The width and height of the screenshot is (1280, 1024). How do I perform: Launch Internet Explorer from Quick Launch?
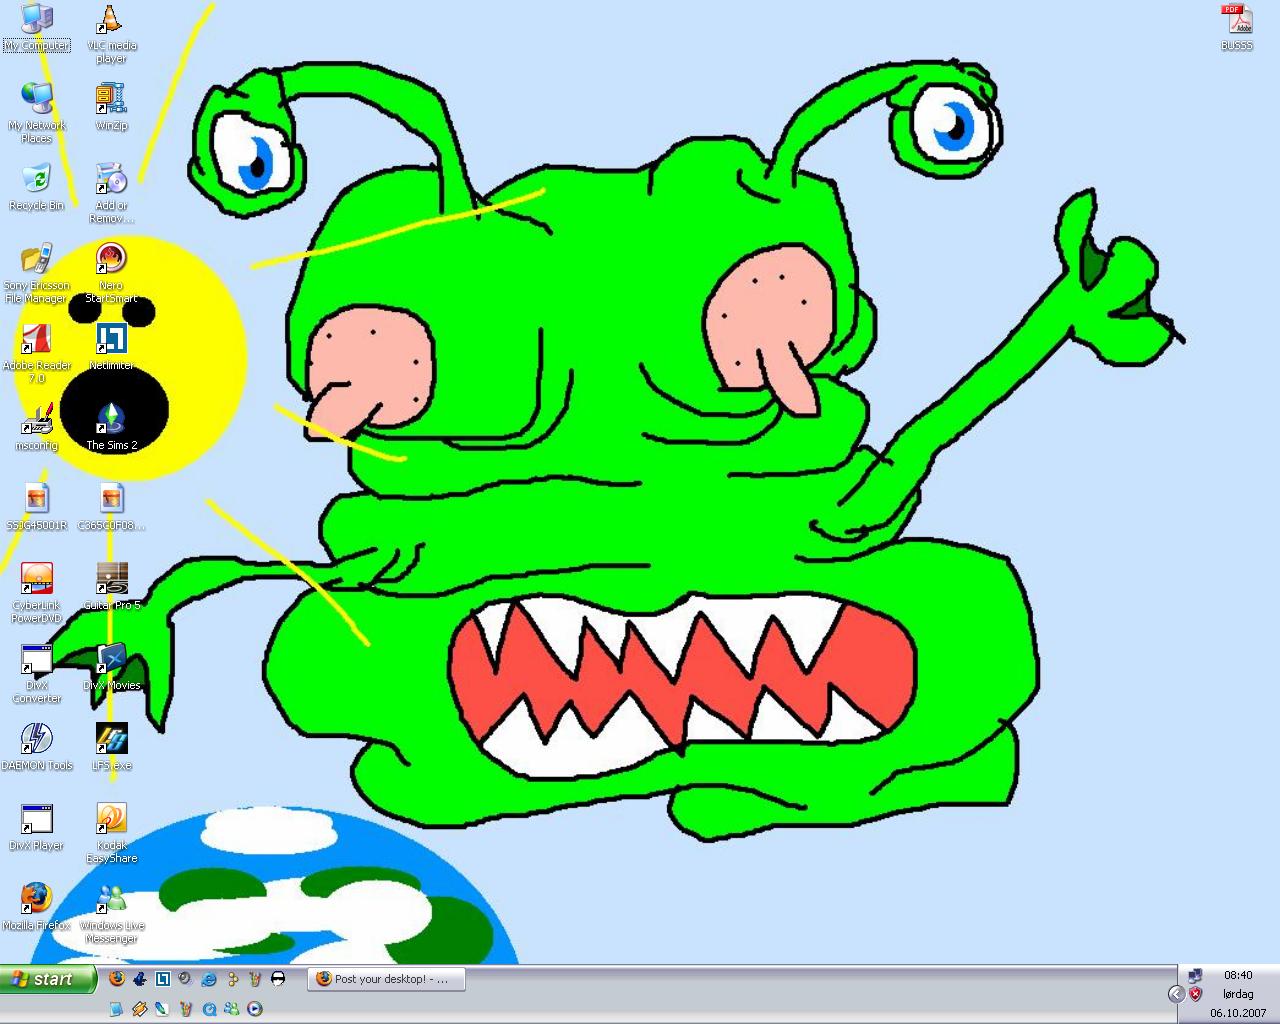click(209, 979)
